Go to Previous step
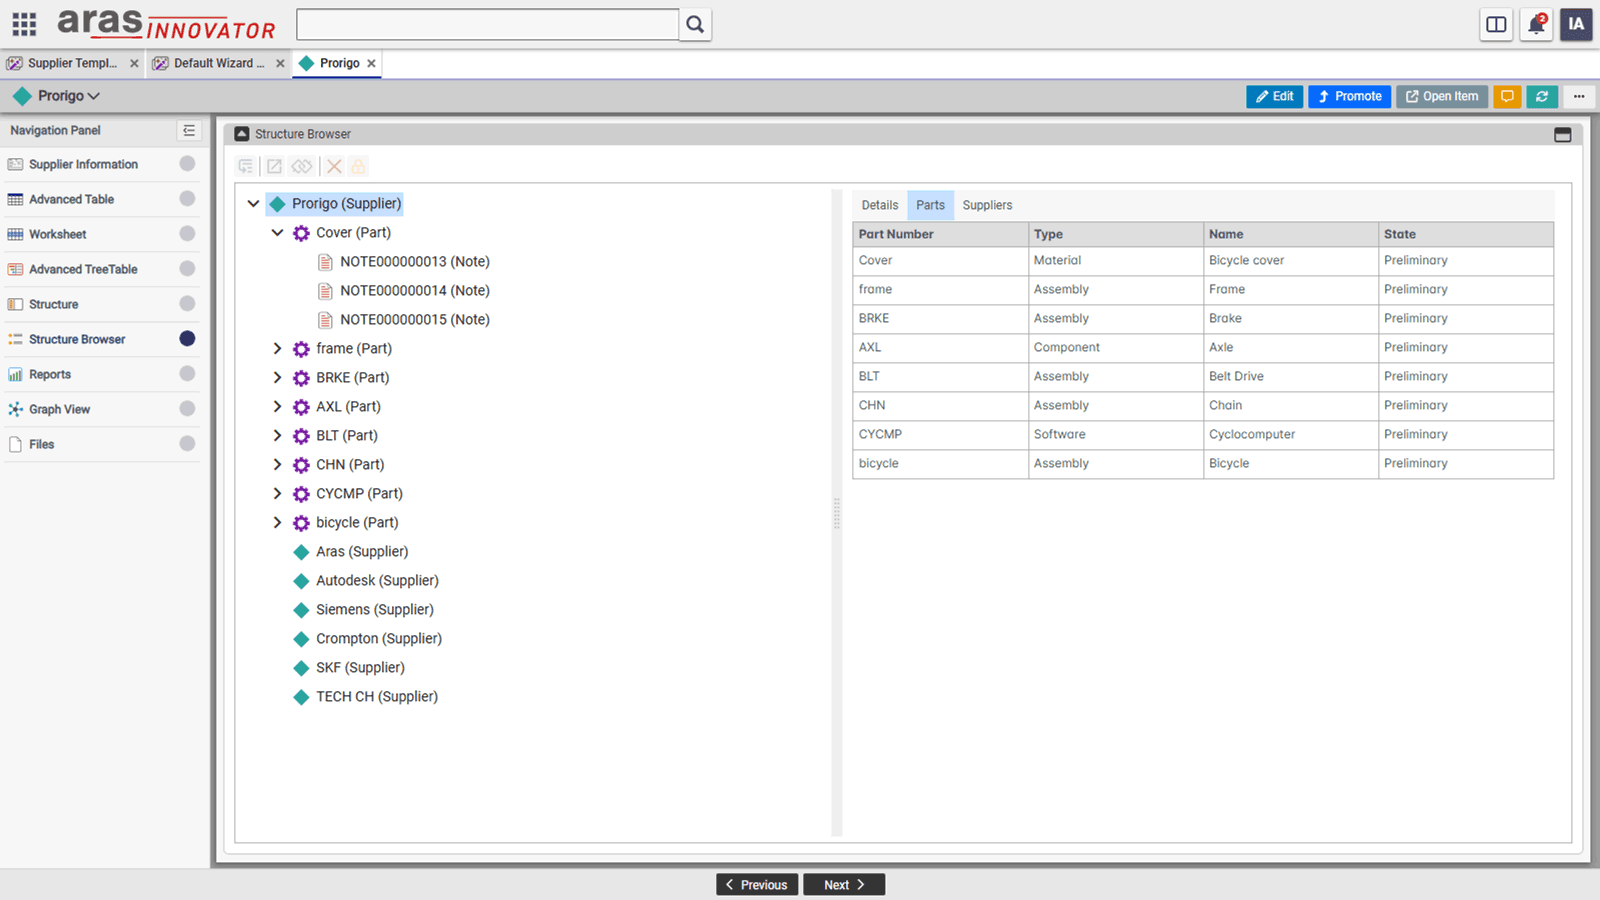The width and height of the screenshot is (1600, 900). coord(757,885)
